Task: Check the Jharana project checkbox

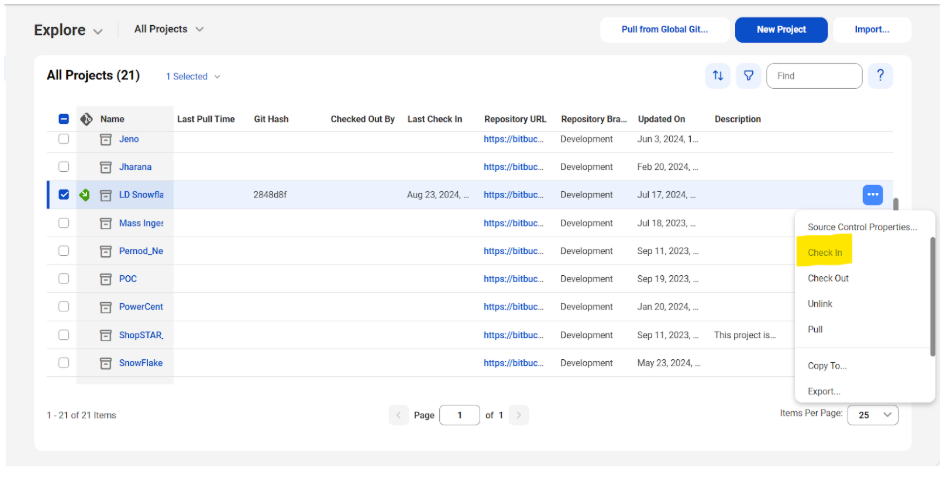Action: pos(64,167)
